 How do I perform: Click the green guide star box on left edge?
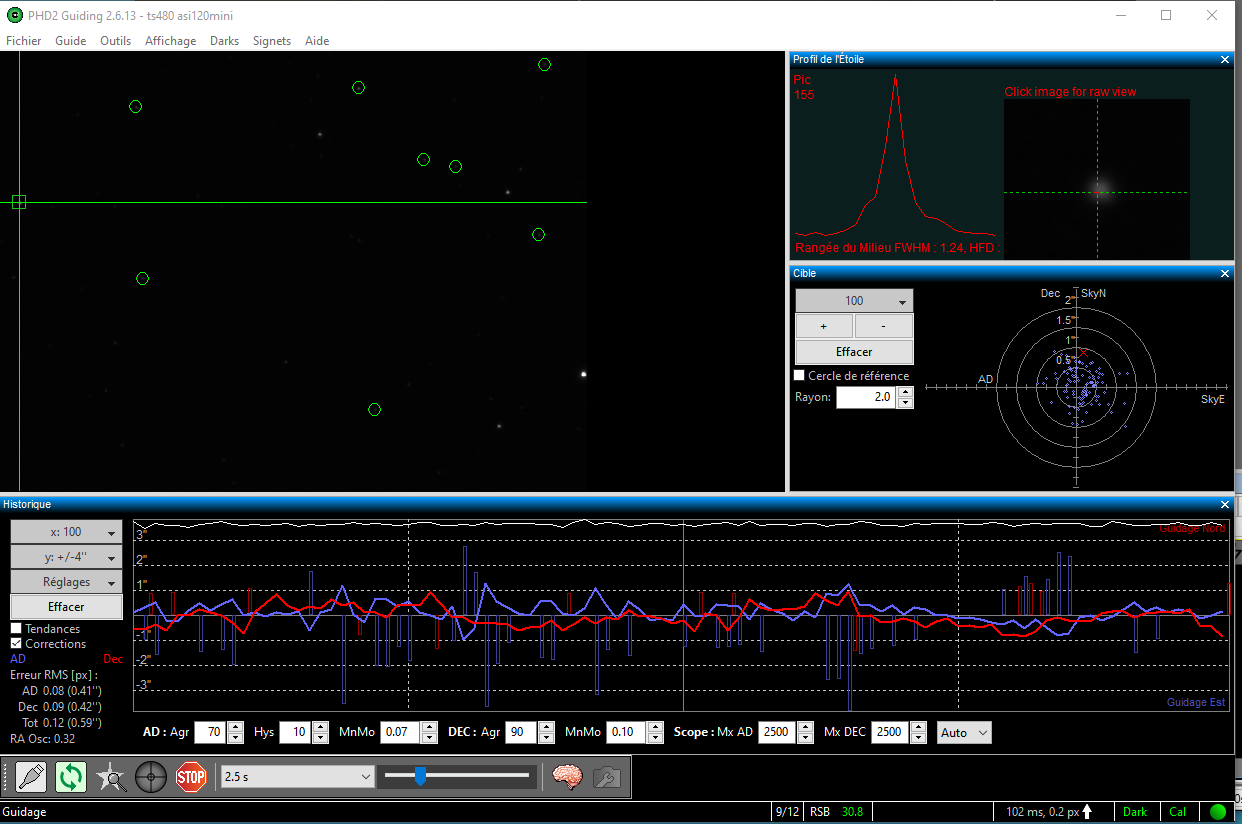18,202
